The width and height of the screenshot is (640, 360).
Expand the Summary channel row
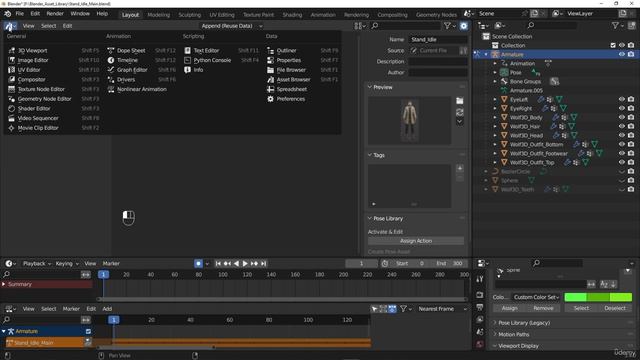4,284
